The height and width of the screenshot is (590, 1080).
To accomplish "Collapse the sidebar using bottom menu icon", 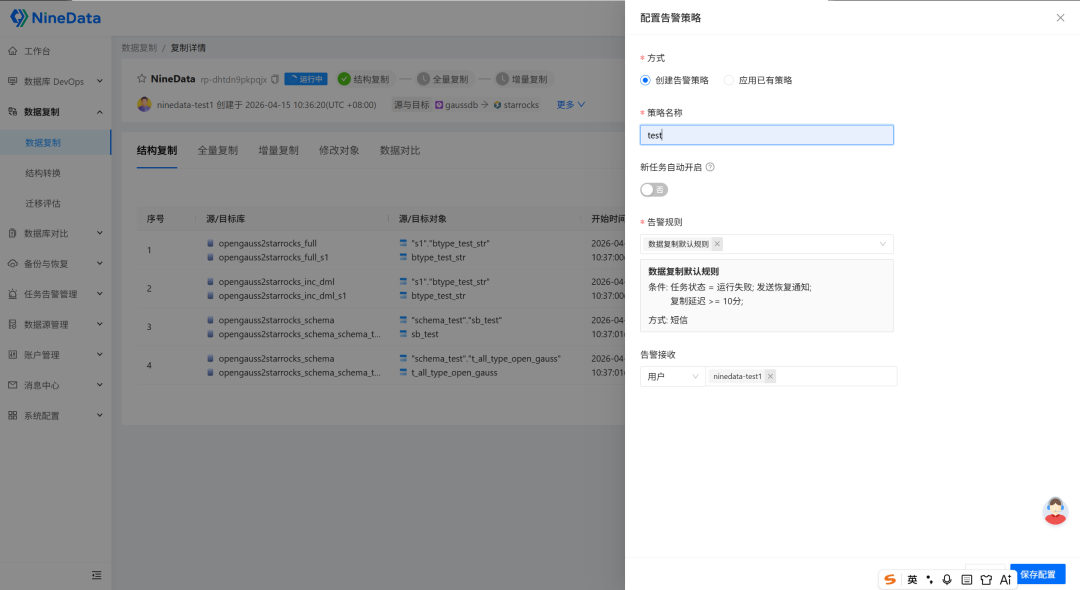I will (96, 575).
